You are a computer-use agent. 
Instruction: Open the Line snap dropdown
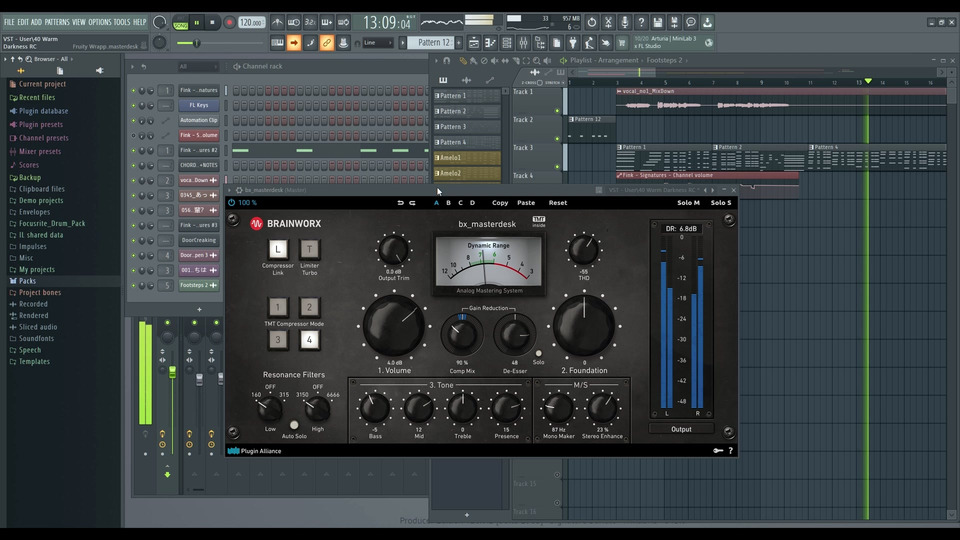coord(377,43)
